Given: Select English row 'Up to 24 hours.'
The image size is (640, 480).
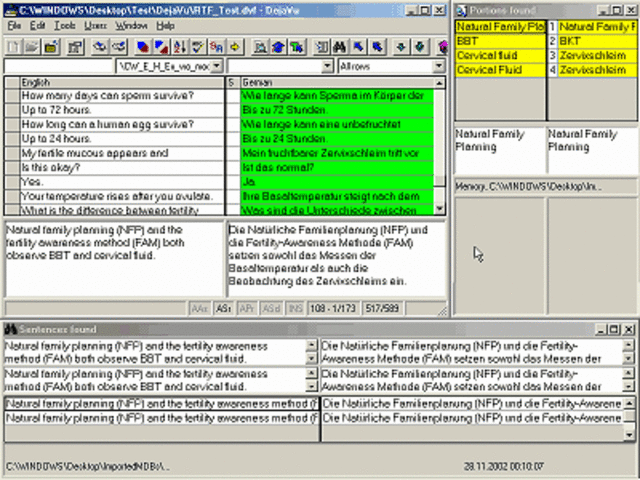Looking at the screenshot, I should coord(122,139).
